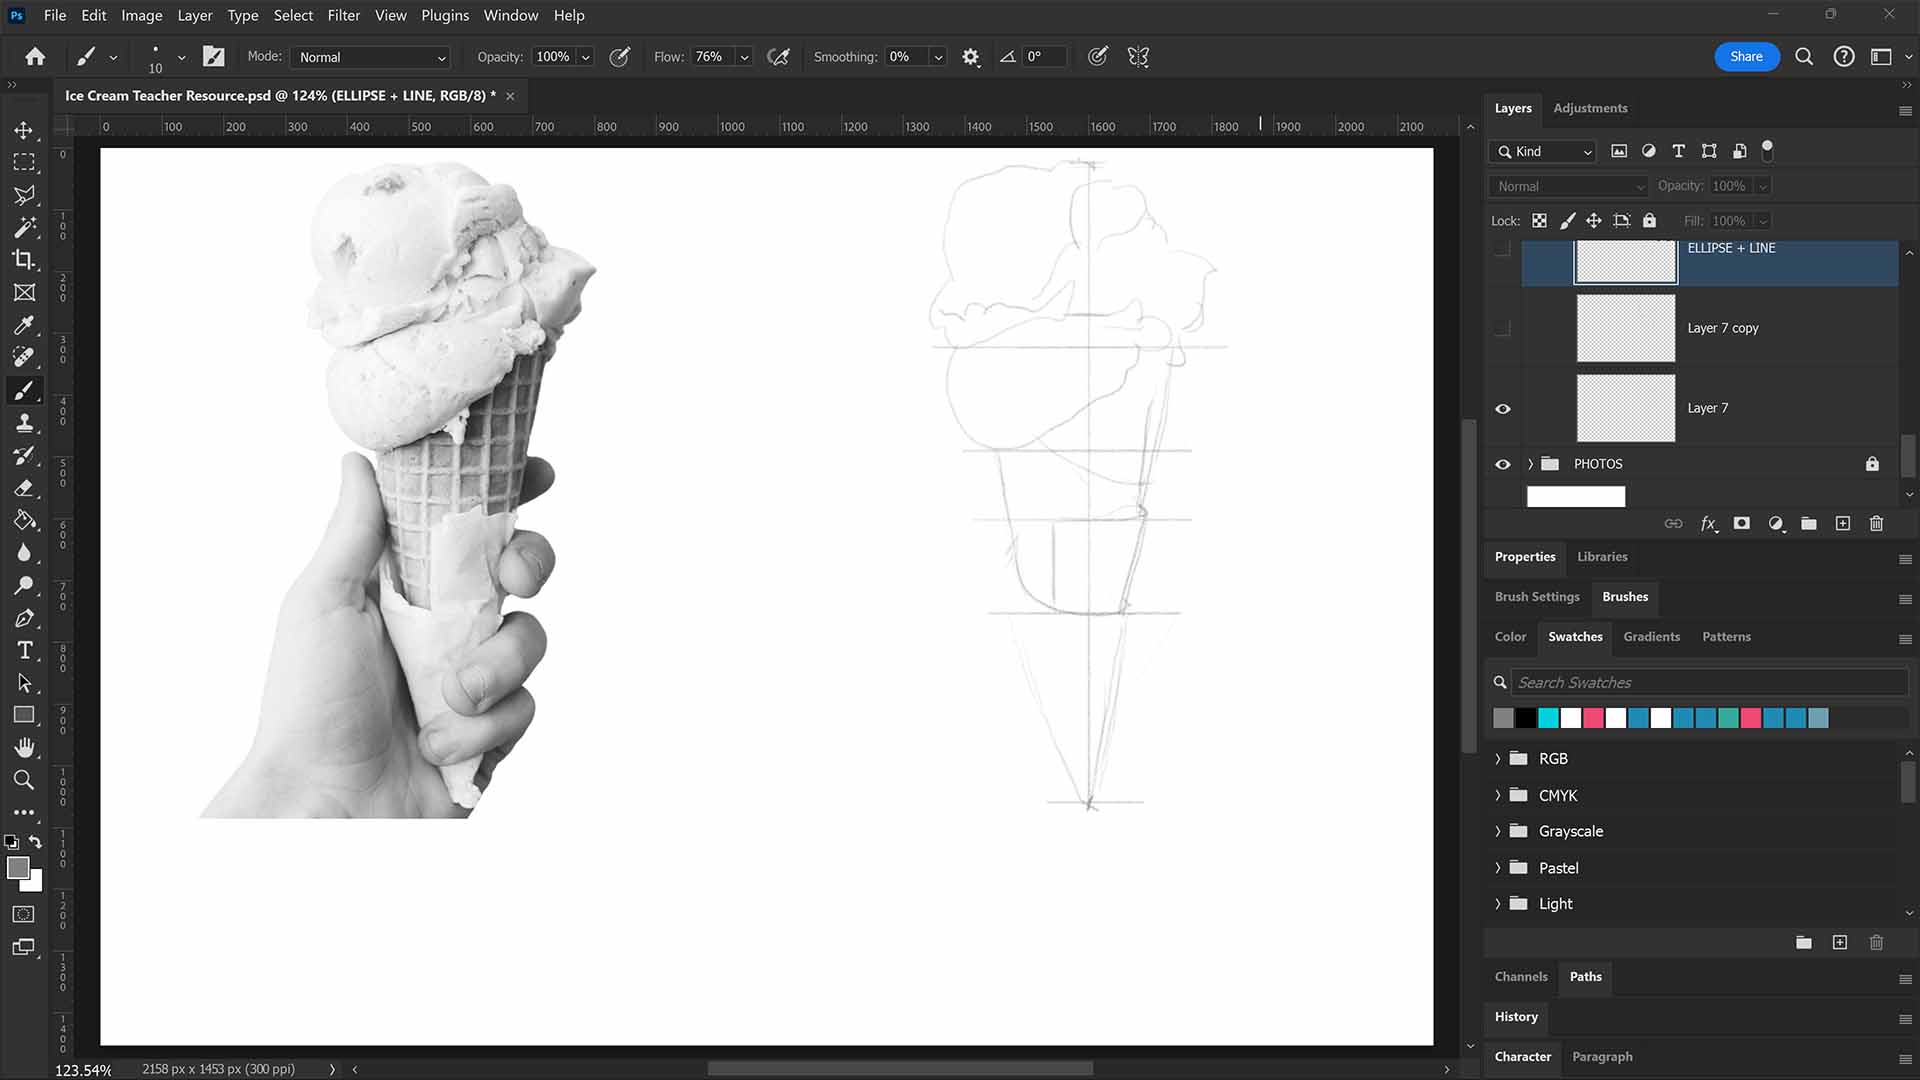Select the History Brush tool
The width and height of the screenshot is (1920, 1080).
(24, 456)
